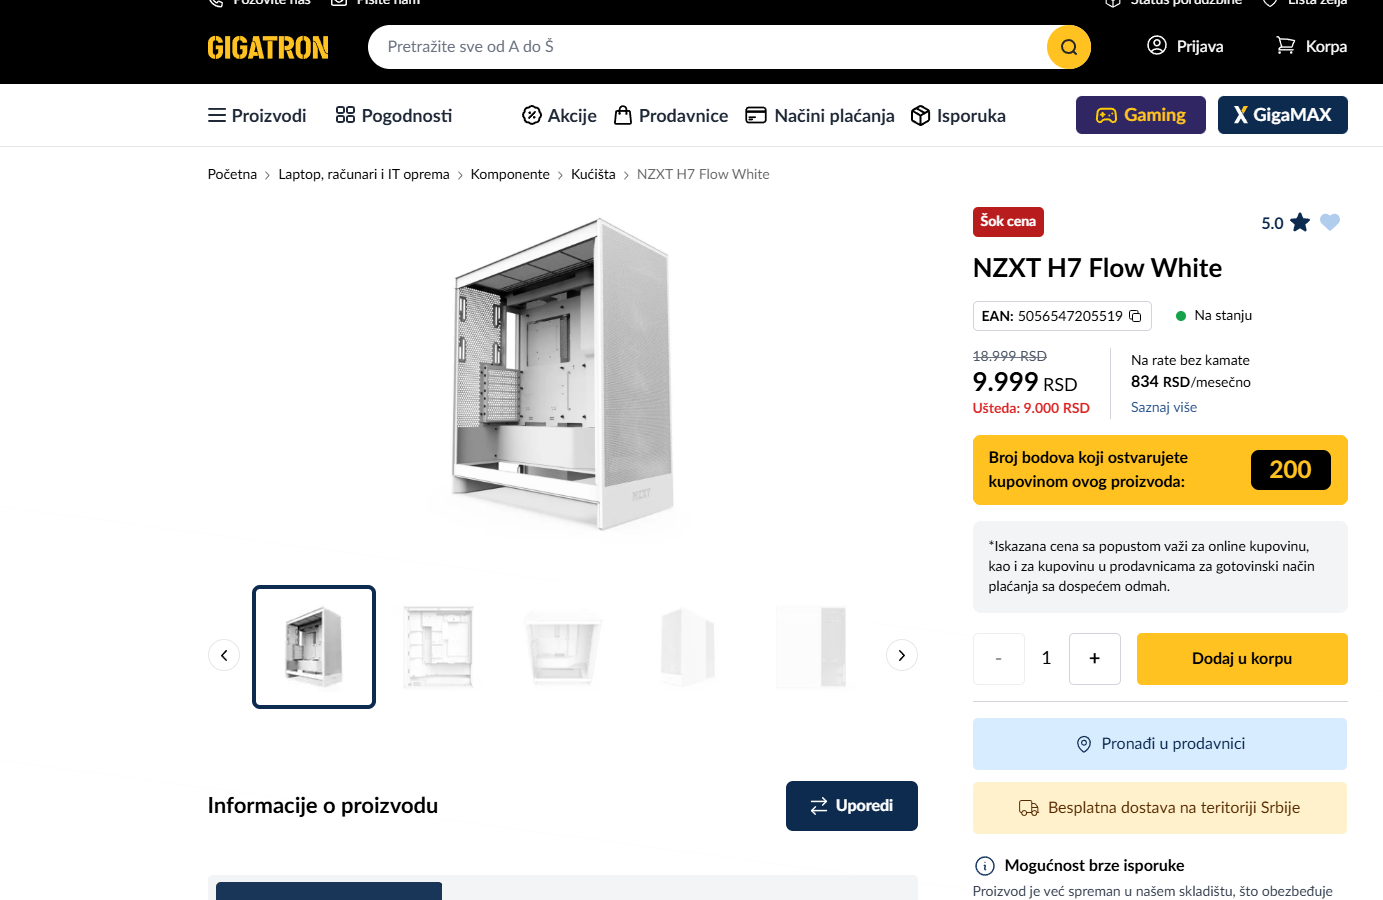Open the Proizvodi hamburger menu
The height and width of the screenshot is (900, 1383).
point(257,115)
